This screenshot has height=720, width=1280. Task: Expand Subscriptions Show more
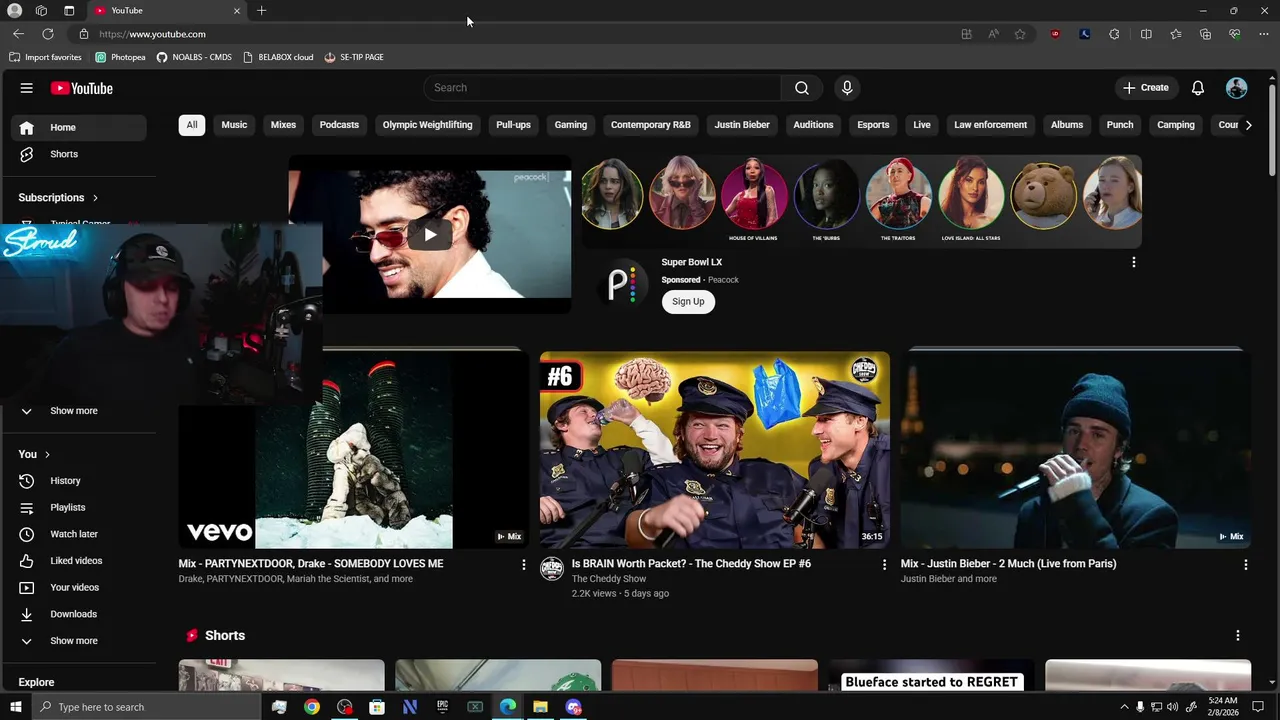tap(78, 411)
